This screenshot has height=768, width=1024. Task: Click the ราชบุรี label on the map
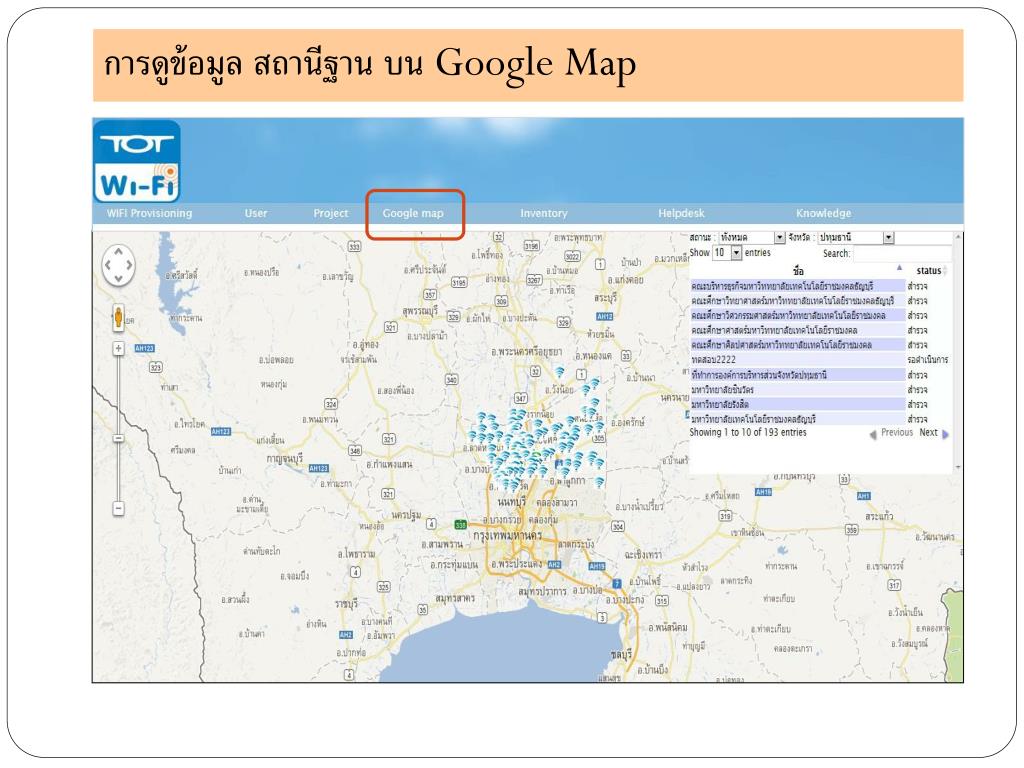(346, 604)
